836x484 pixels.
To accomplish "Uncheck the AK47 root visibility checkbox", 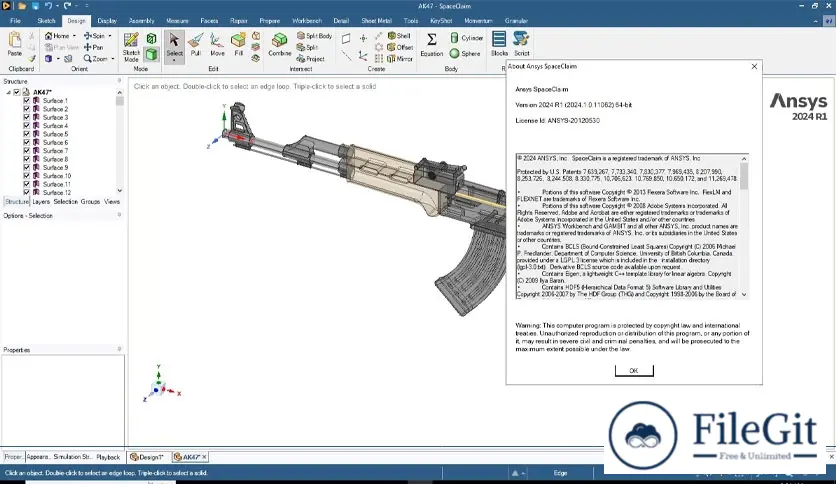I will [x=17, y=92].
